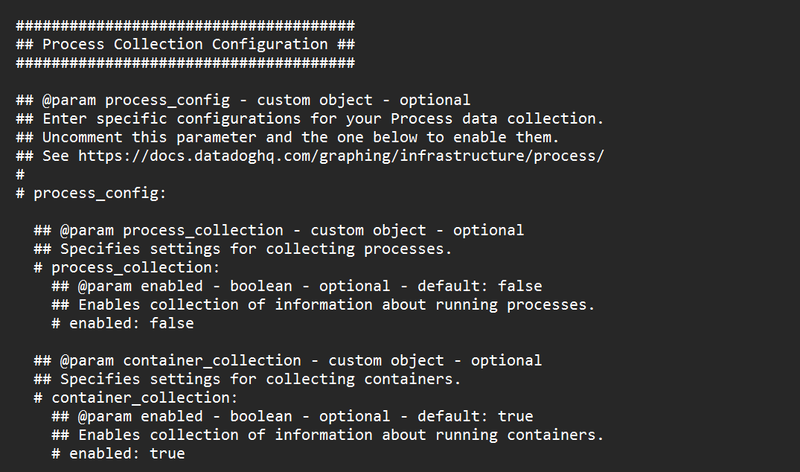
Task: Click the word 'true' in 'default: true'
Action: 515,416
